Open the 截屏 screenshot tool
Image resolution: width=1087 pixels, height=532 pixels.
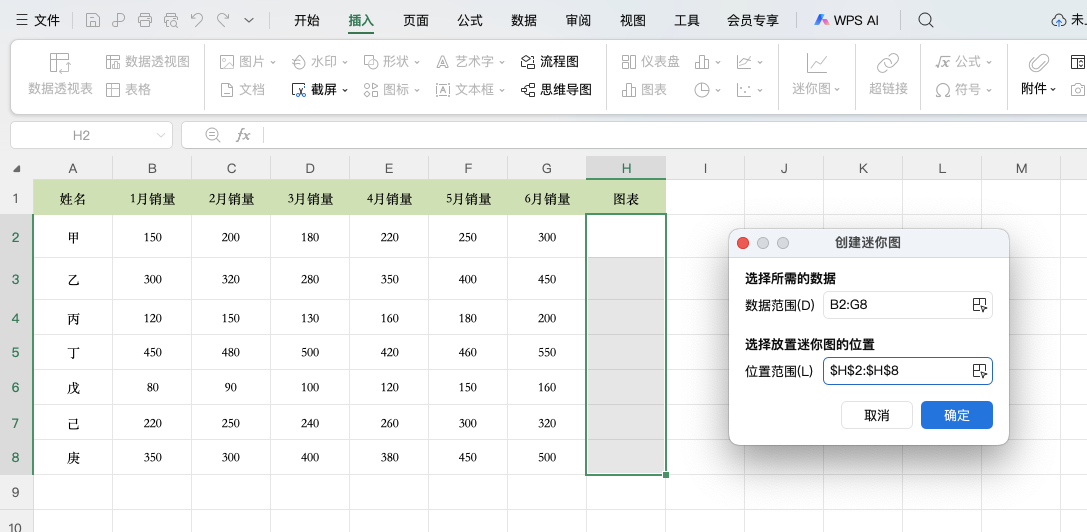[x=320, y=89]
